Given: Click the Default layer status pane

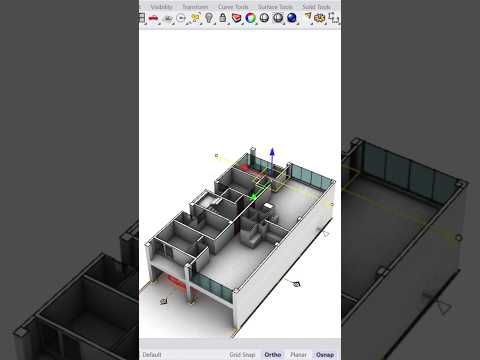Looking at the screenshot, I should 152,355.
